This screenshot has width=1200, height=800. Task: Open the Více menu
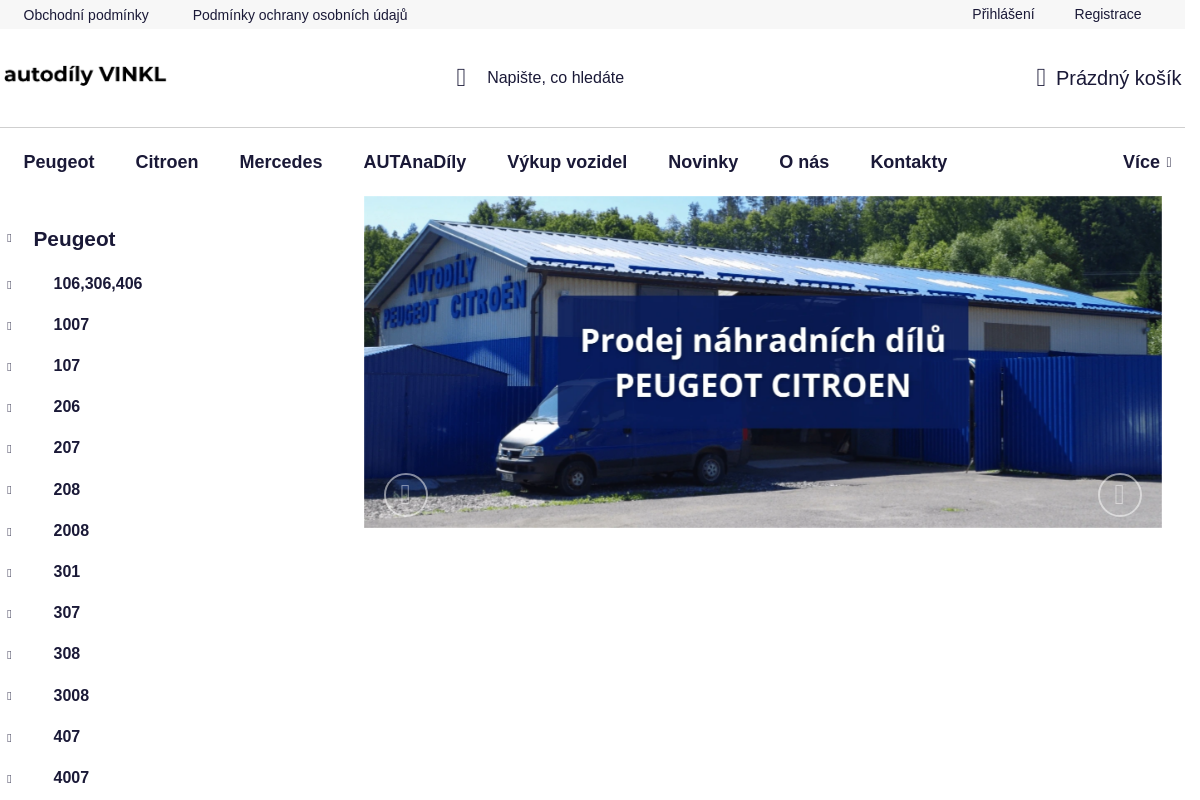point(1141,162)
